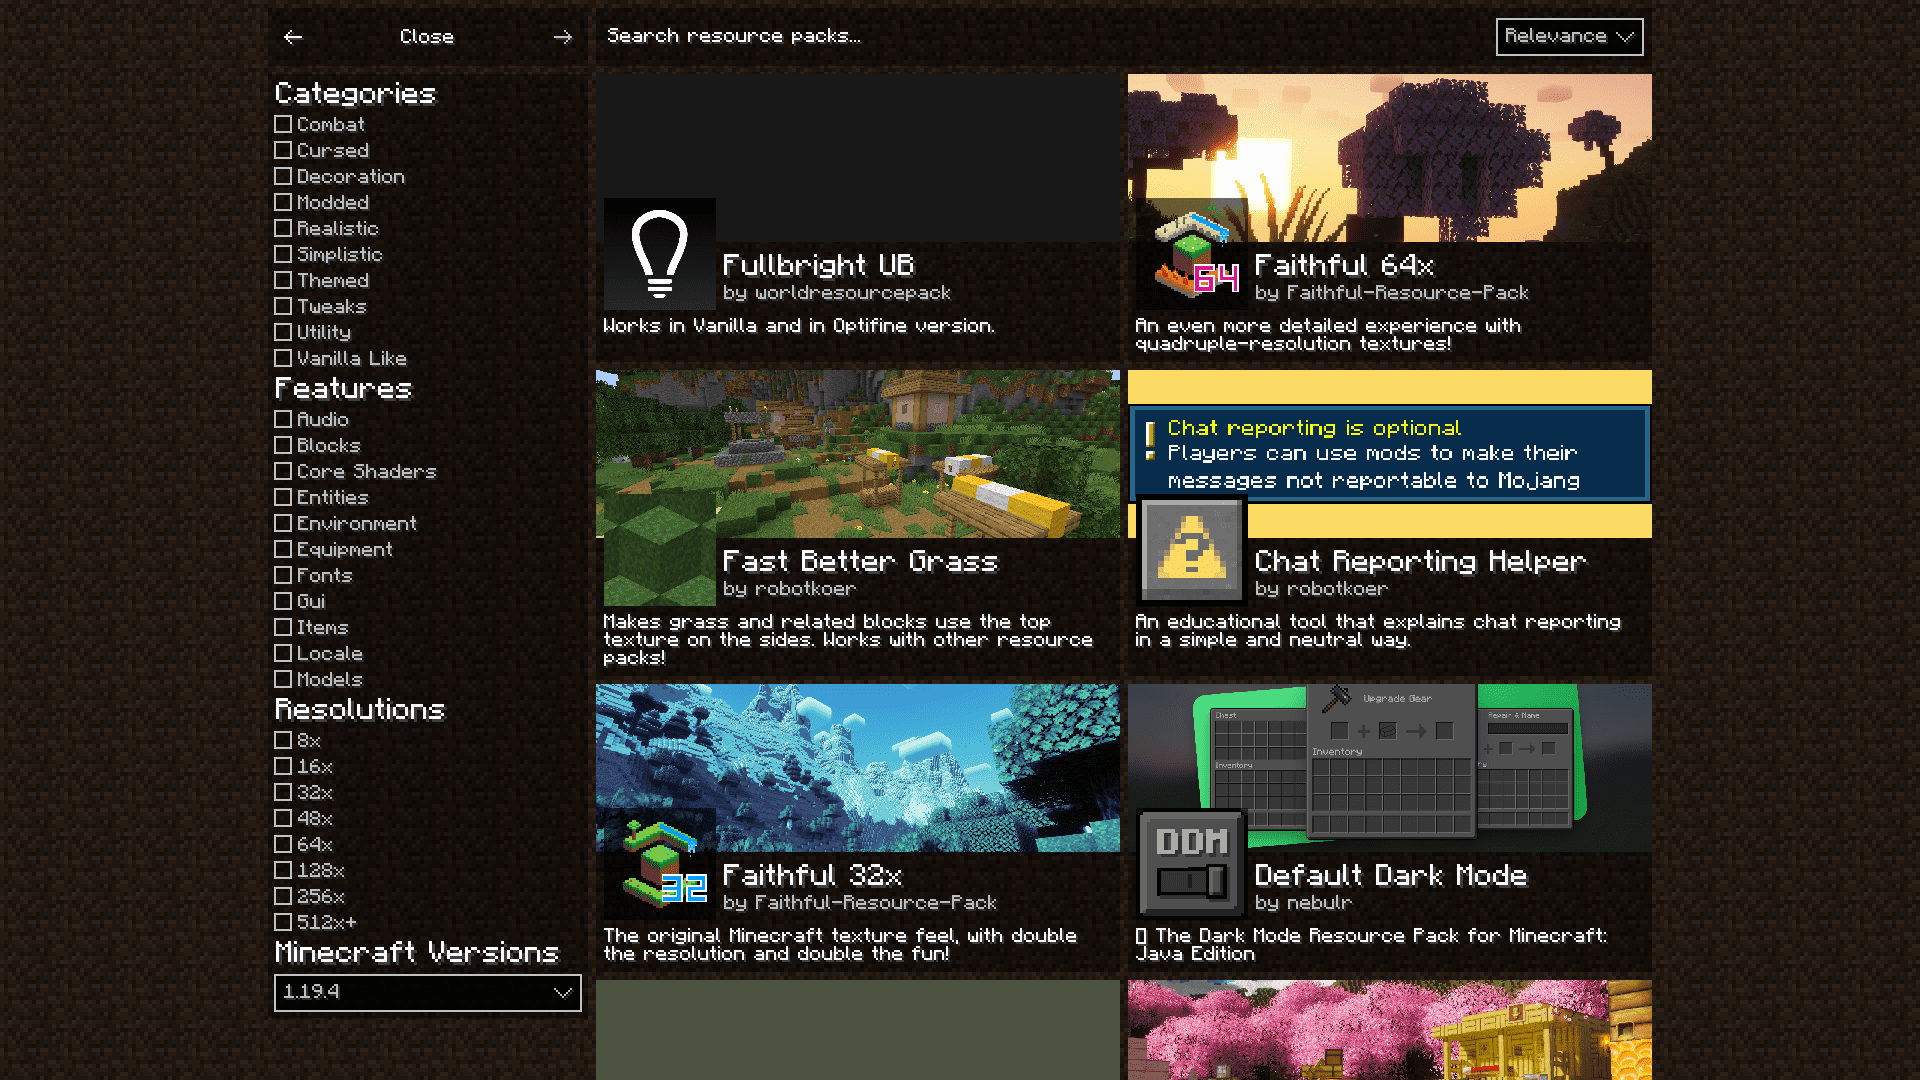Open the Faithful 32x pack title
The image size is (1920, 1080).
[813, 875]
